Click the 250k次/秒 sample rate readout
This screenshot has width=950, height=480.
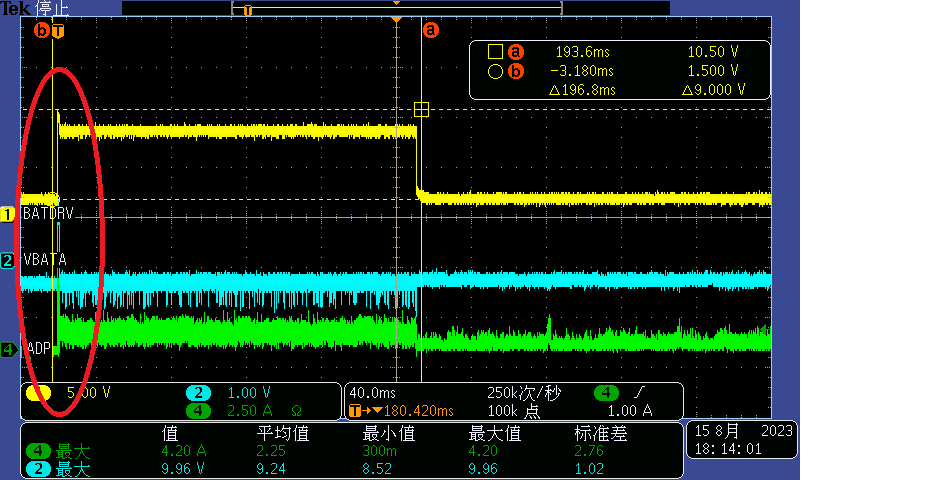pyautogui.click(x=523, y=393)
